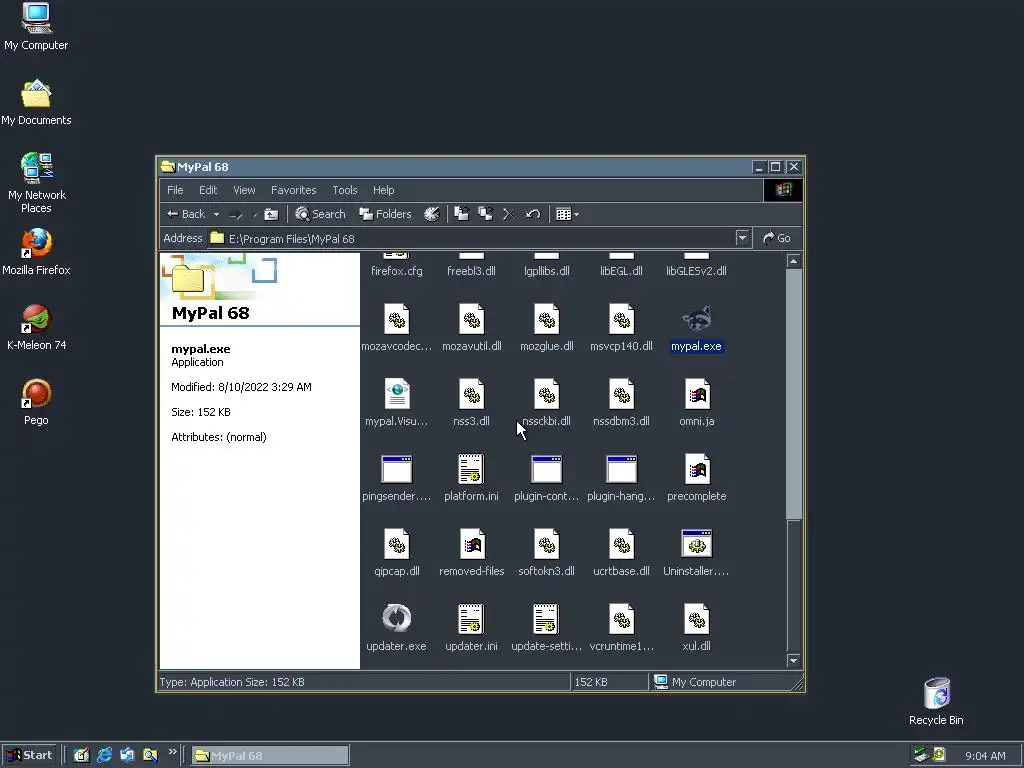Launch Outlook Express from Quick Launch
Viewport: 1024px width, 768px height.
pos(127,755)
